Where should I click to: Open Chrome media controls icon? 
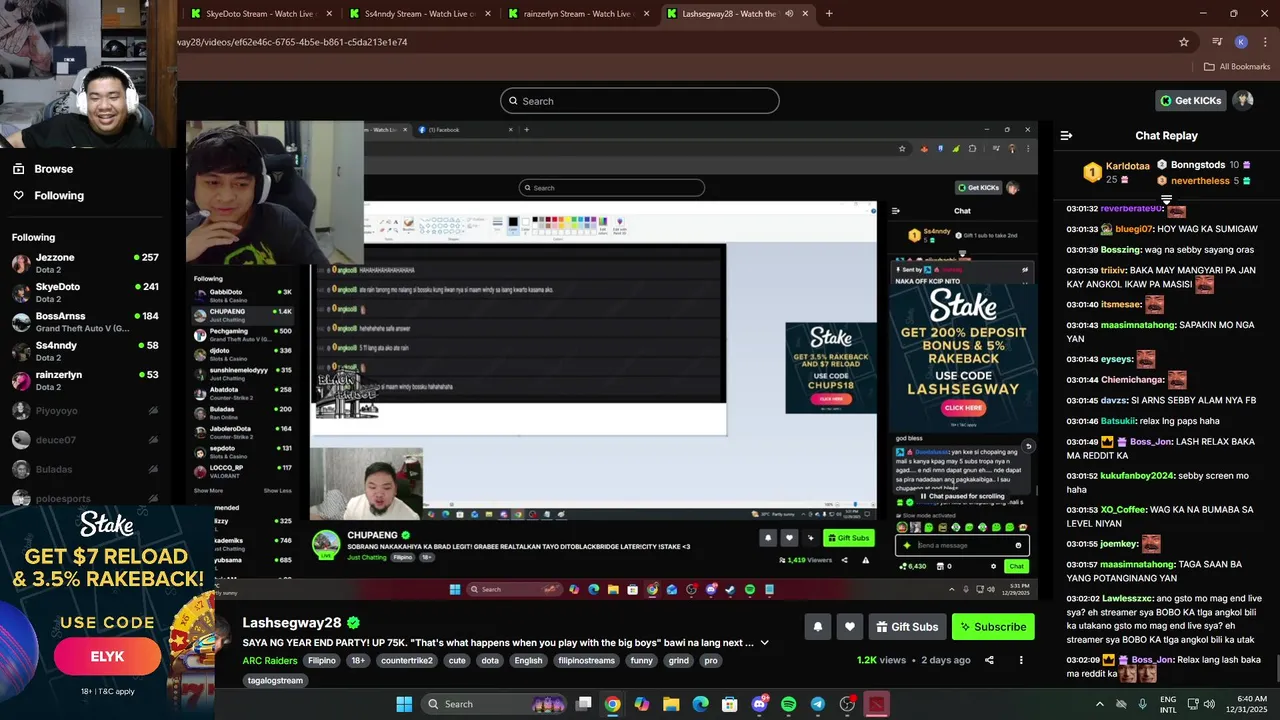tap(1217, 42)
